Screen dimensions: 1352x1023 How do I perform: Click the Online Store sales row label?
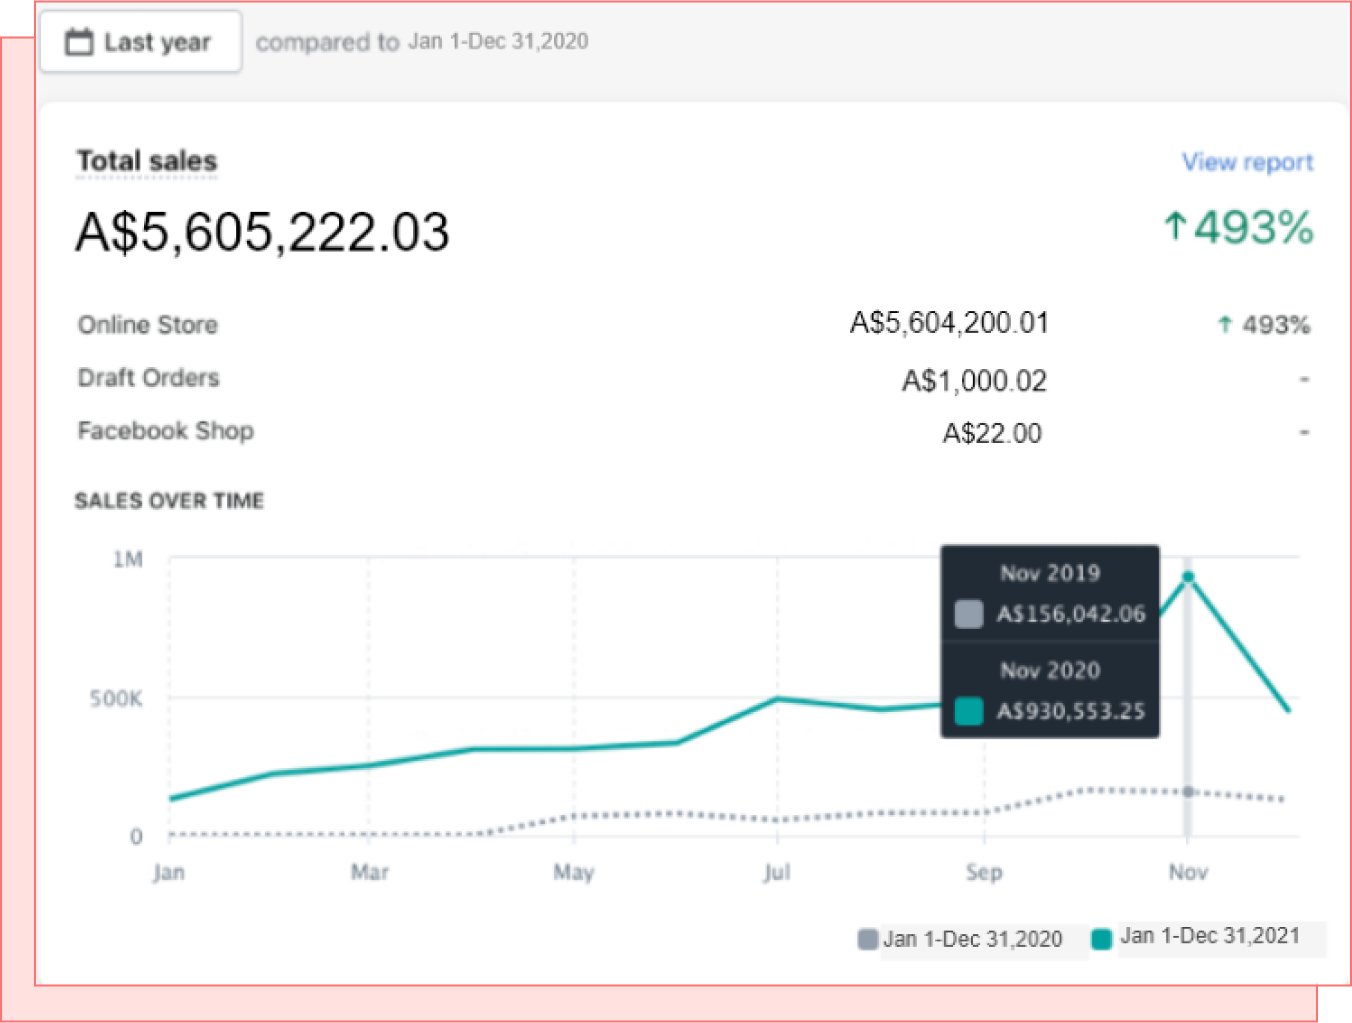148,325
